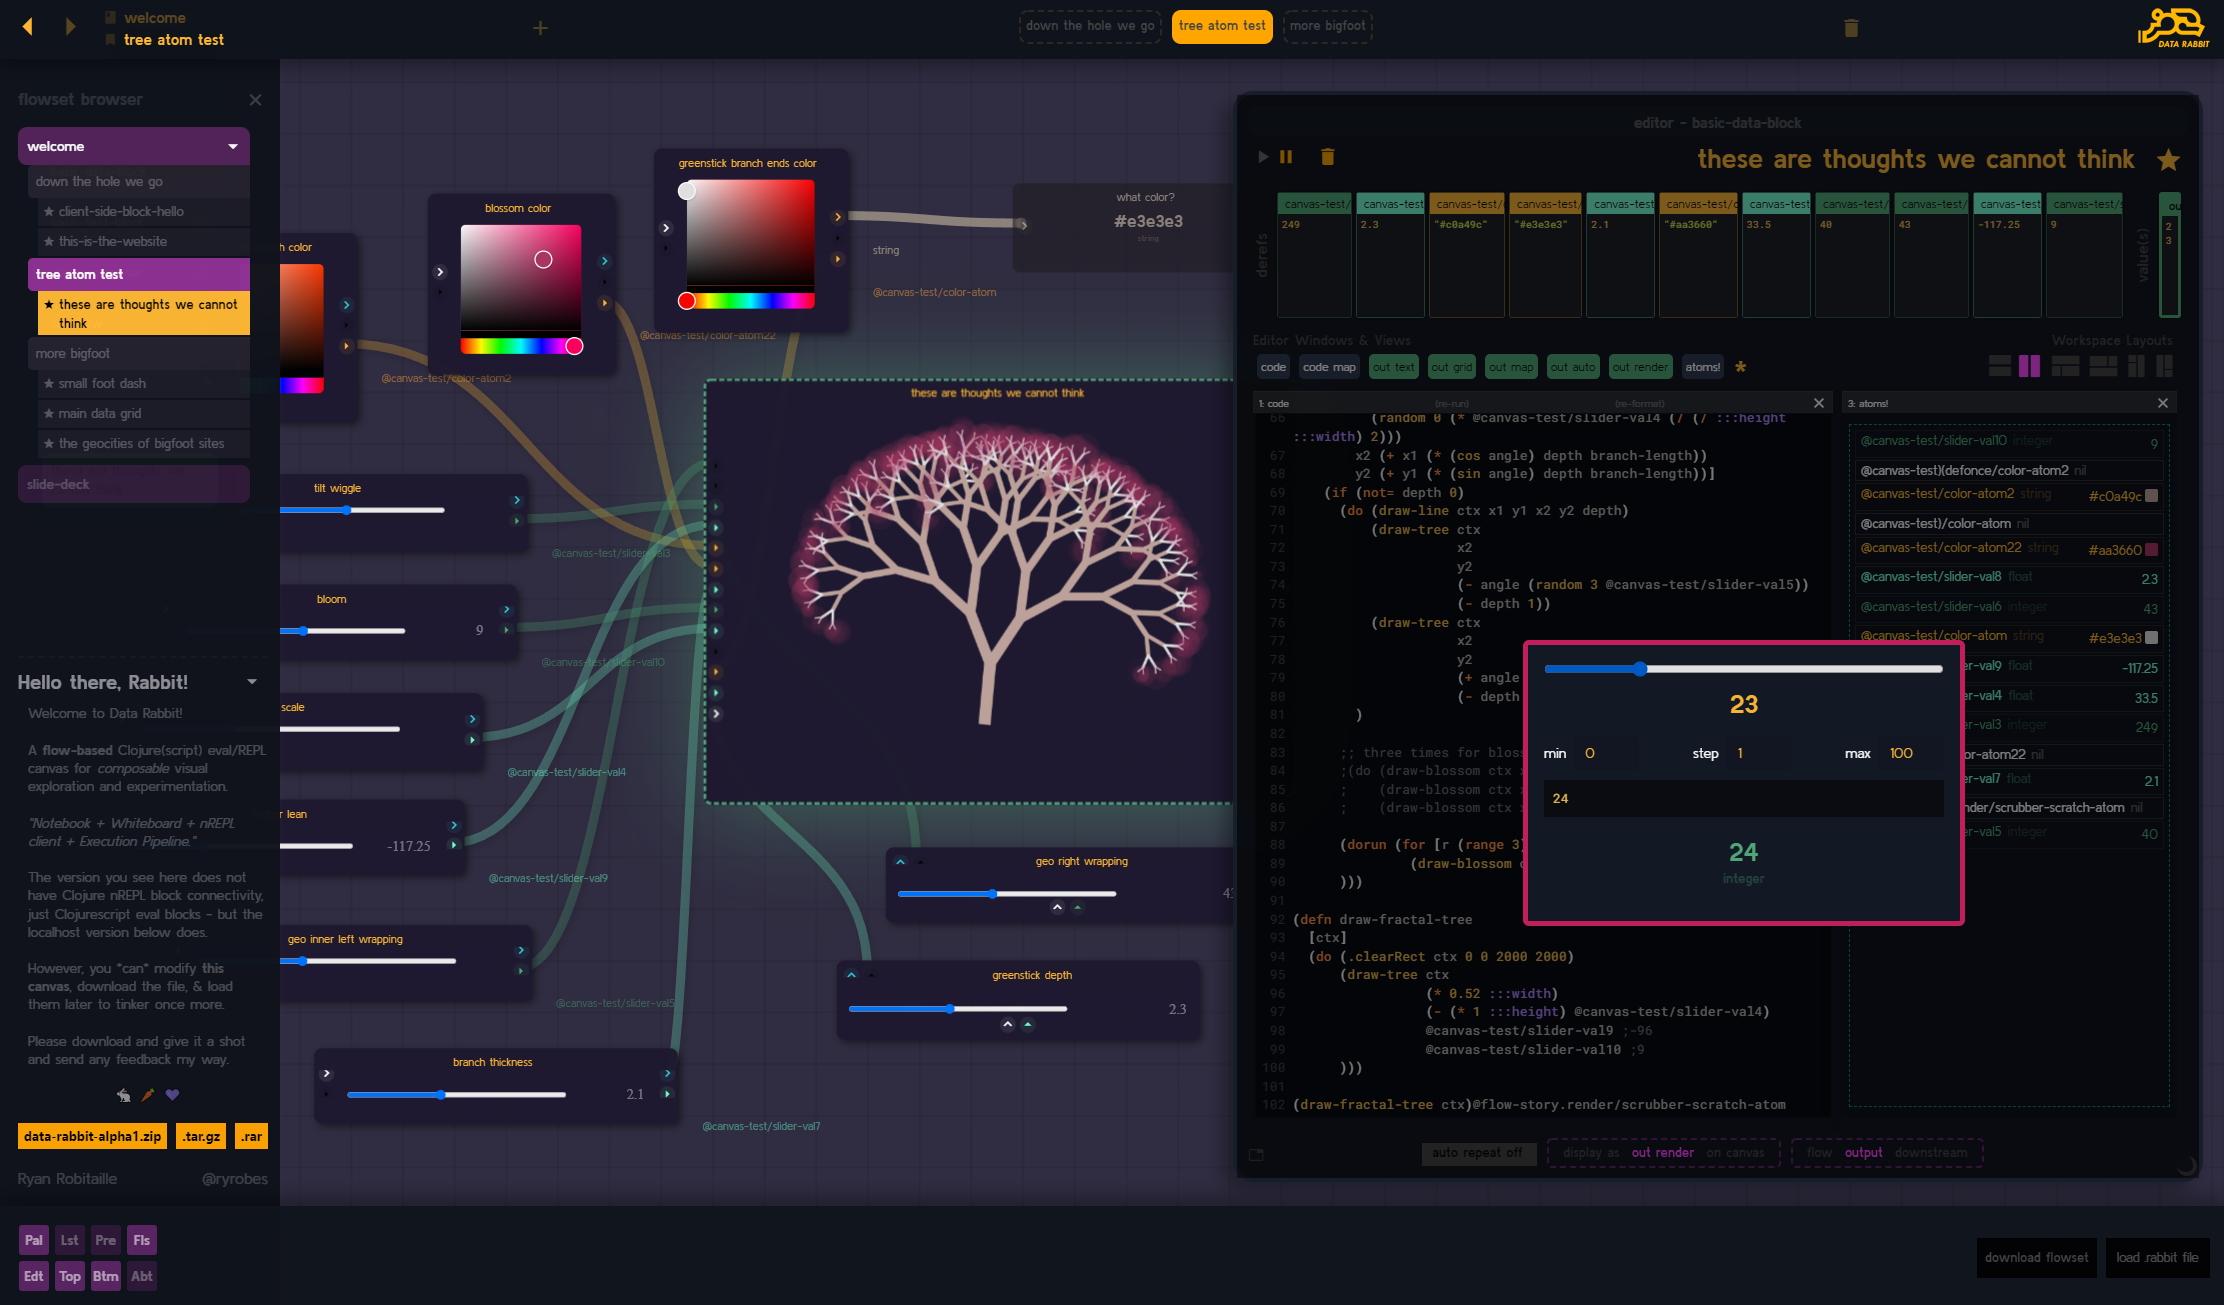Screen dimensions: 2224x1305
Task: Toggle the Lst panel button
Action: (69, 1240)
